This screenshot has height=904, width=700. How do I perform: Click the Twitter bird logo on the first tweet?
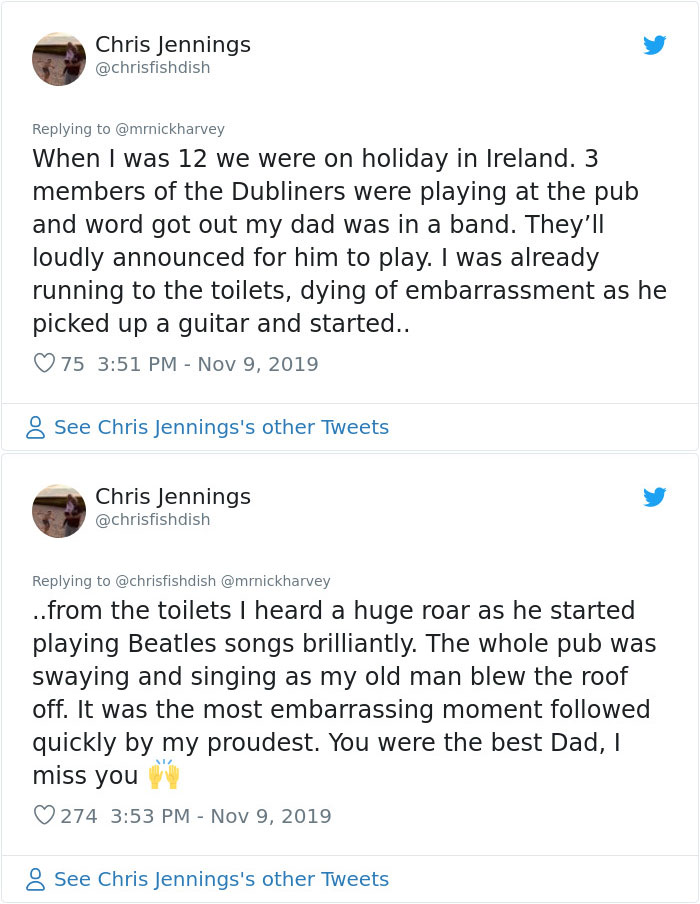(x=656, y=45)
